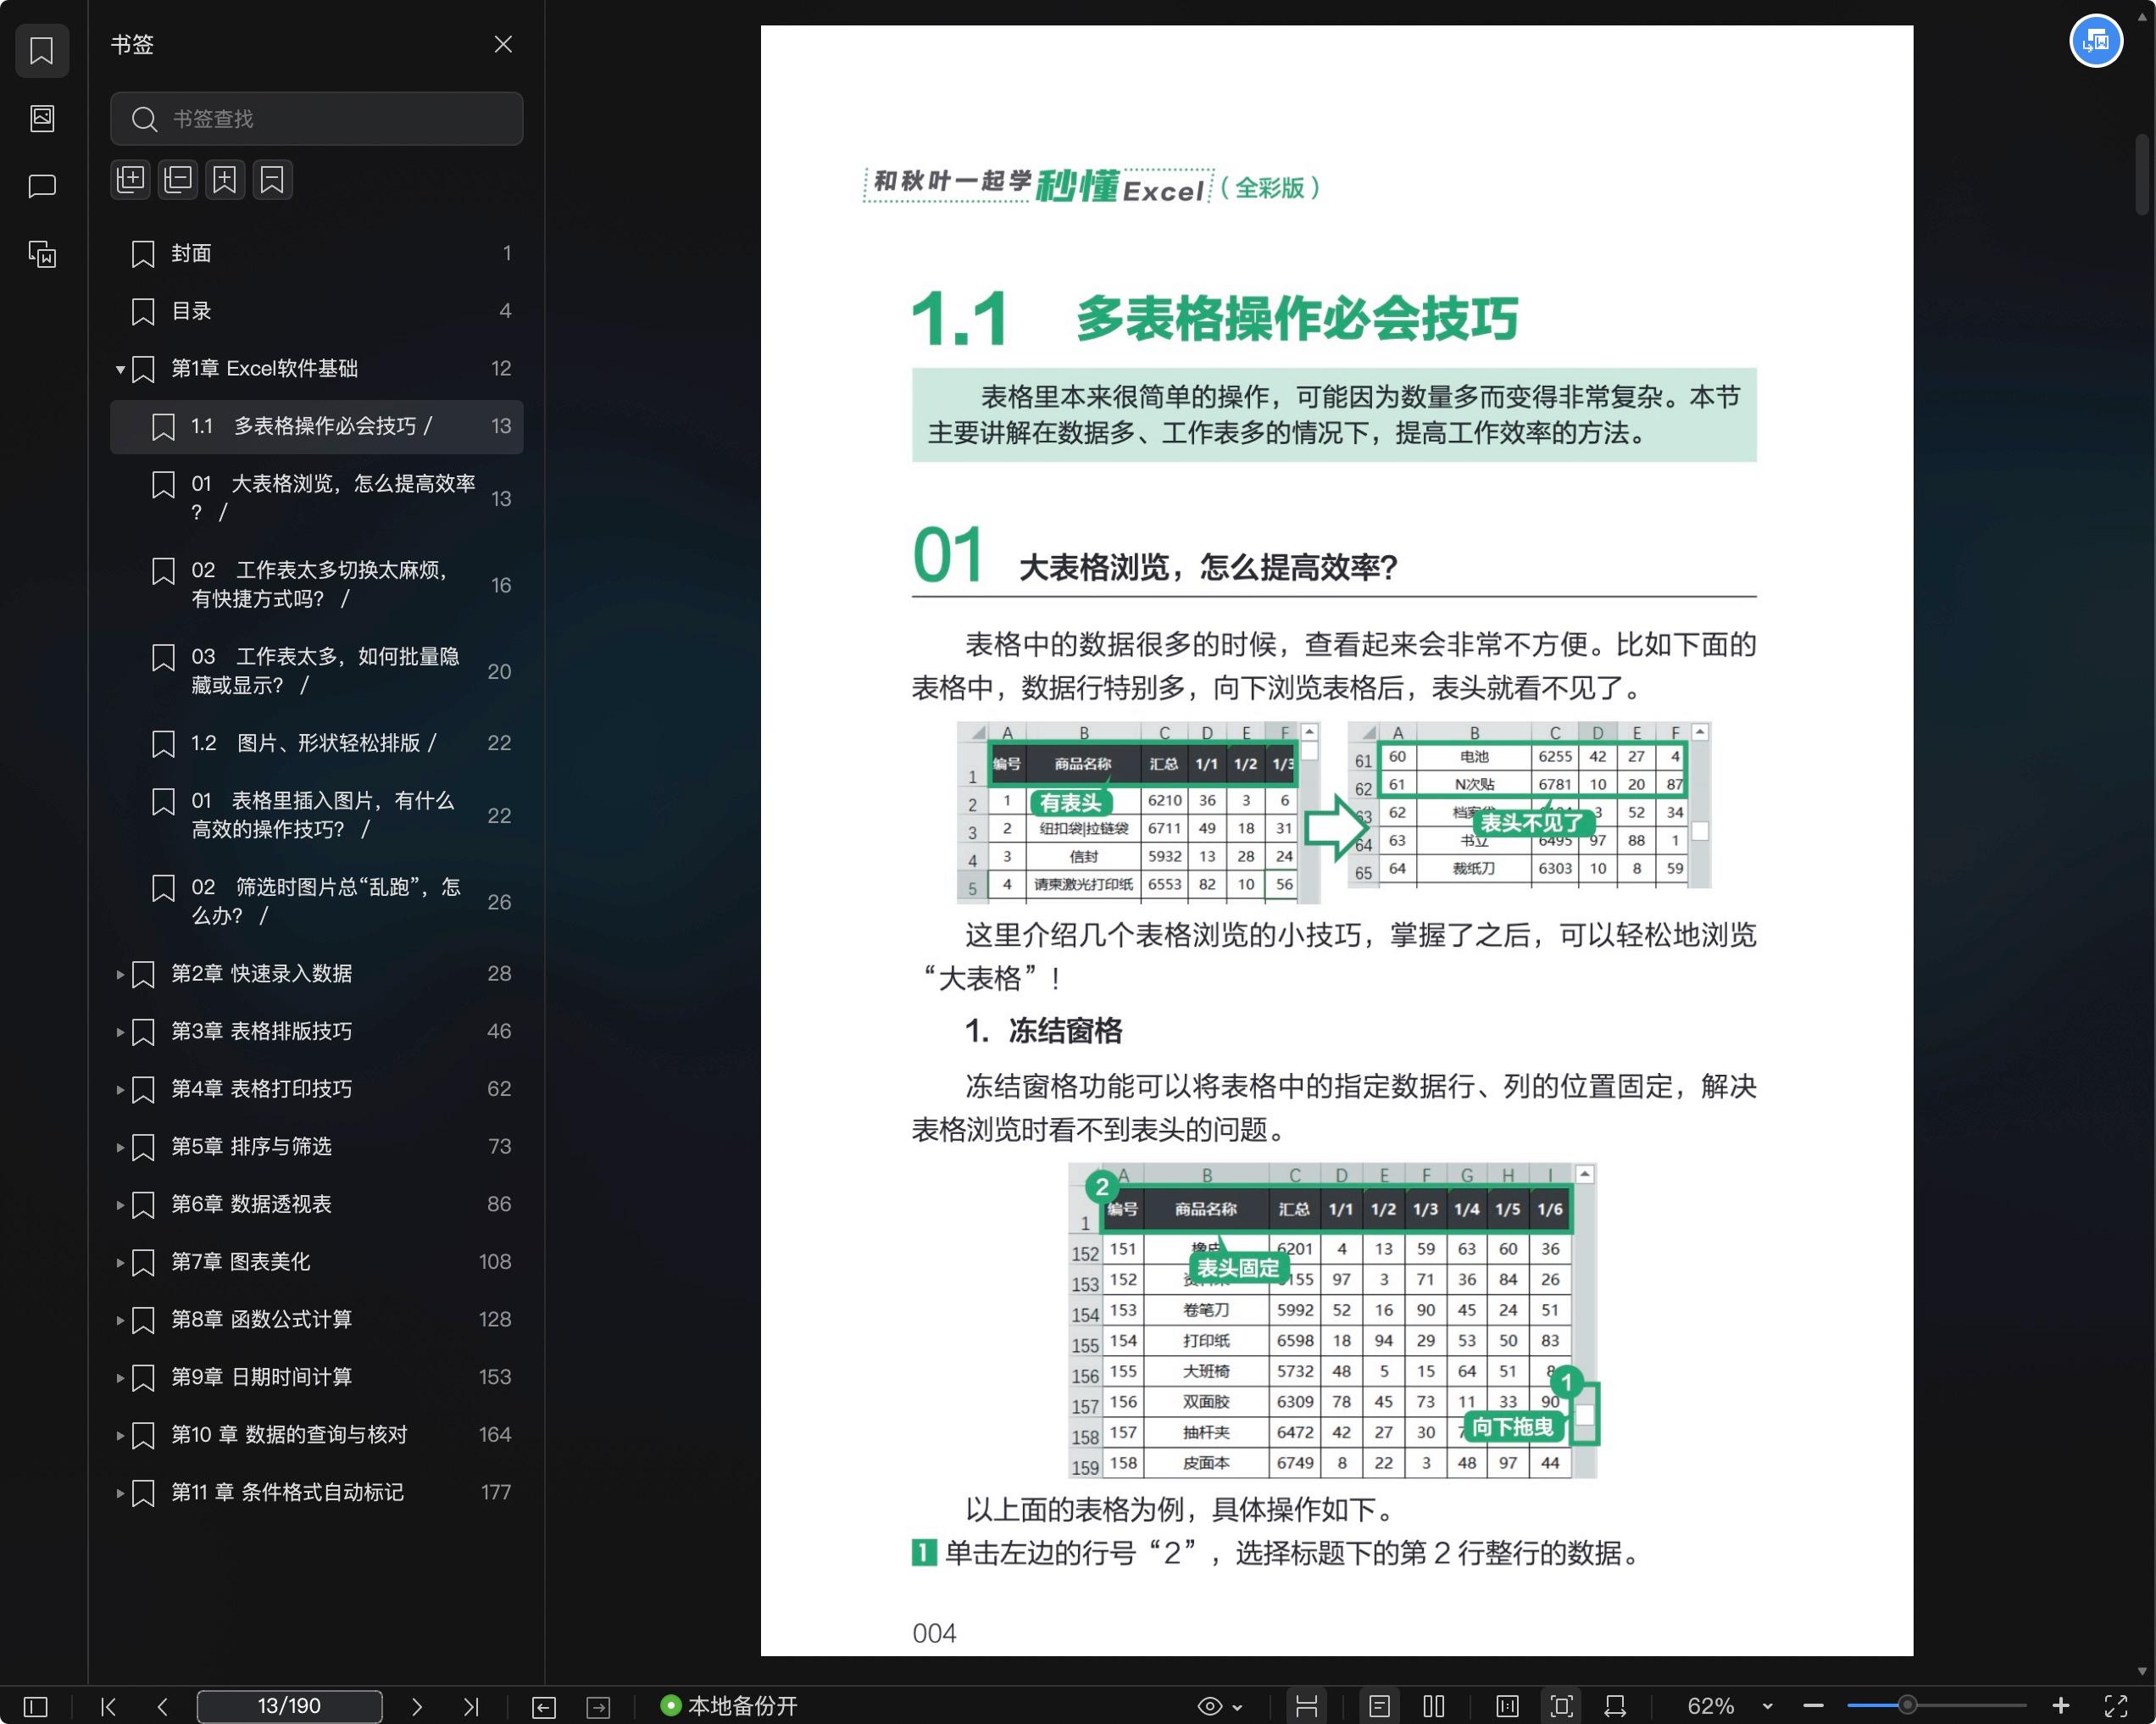The image size is (2156, 1724).
Task: Jump to 01 大表格浏览 bookmark
Action: click(x=316, y=498)
